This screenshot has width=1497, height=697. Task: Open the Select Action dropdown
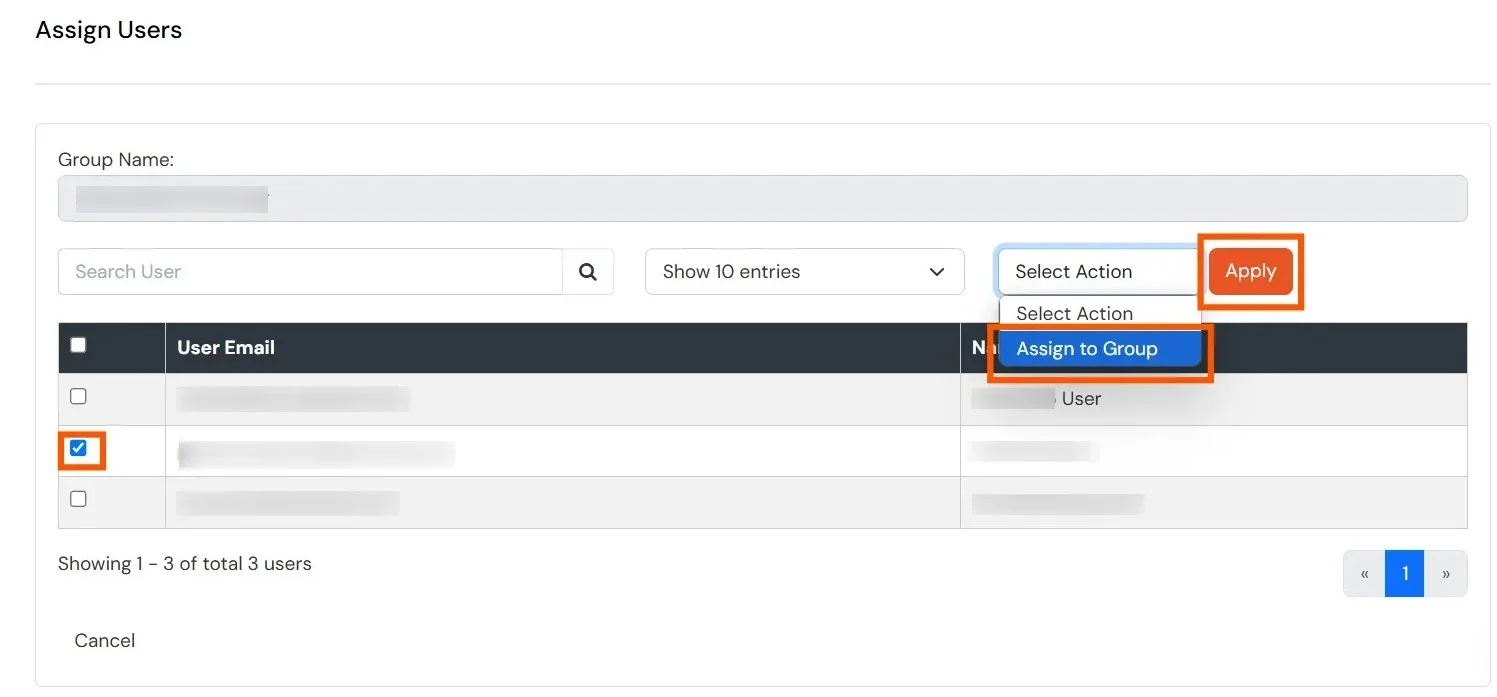(x=1098, y=271)
